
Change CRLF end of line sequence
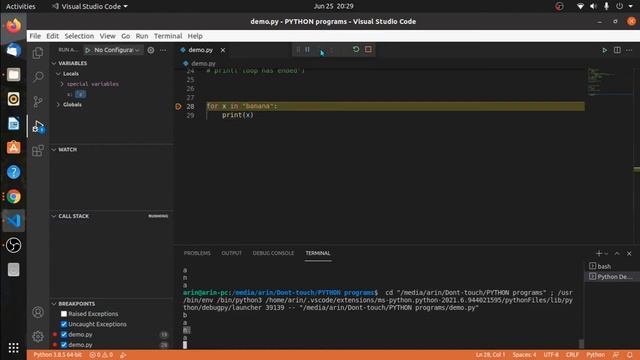[x=572, y=355]
